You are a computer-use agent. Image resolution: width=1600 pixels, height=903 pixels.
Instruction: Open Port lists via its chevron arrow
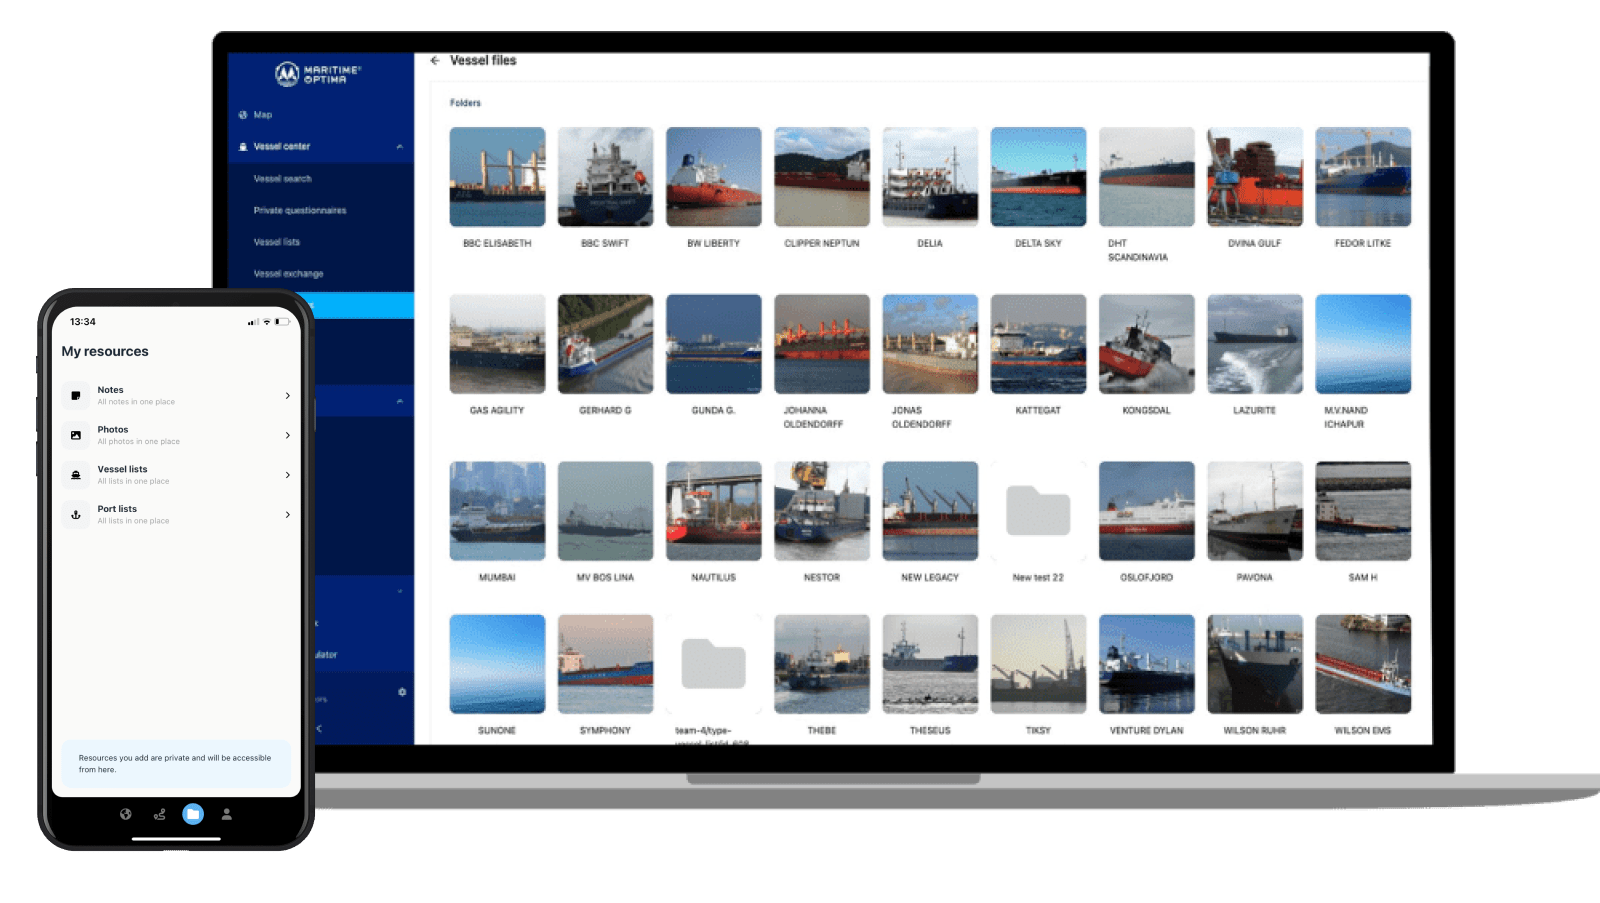(288, 514)
